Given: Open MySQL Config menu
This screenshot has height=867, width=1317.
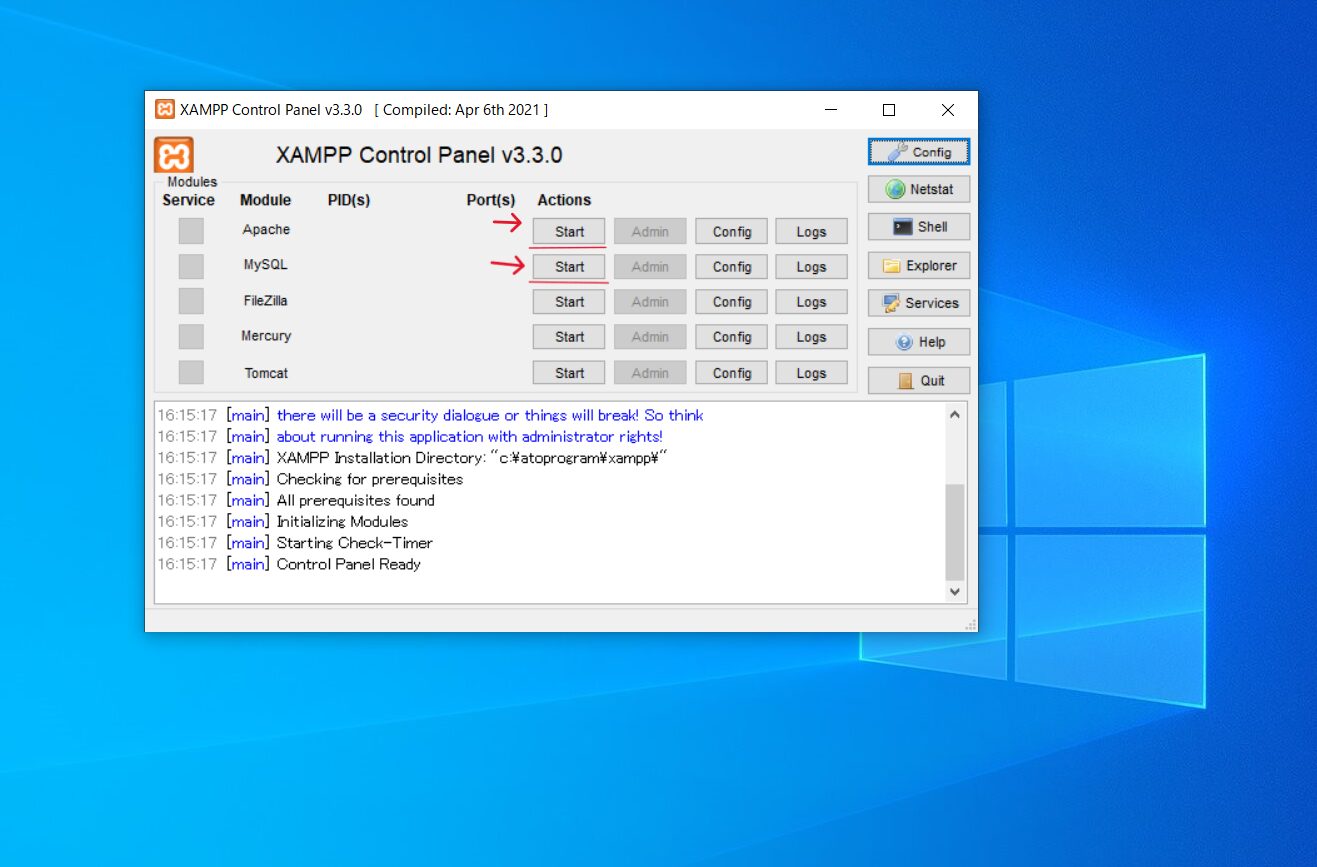Looking at the screenshot, I should point(732,267).
